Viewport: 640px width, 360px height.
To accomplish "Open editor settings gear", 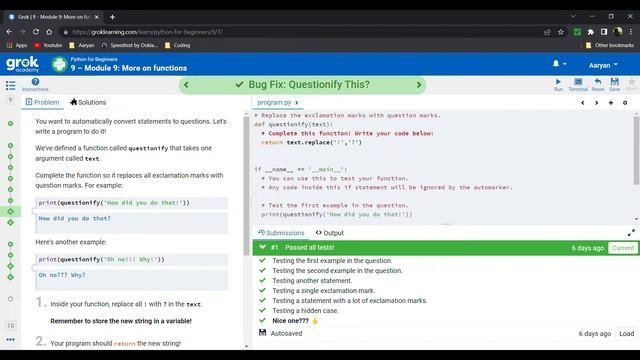I will 625,103.
